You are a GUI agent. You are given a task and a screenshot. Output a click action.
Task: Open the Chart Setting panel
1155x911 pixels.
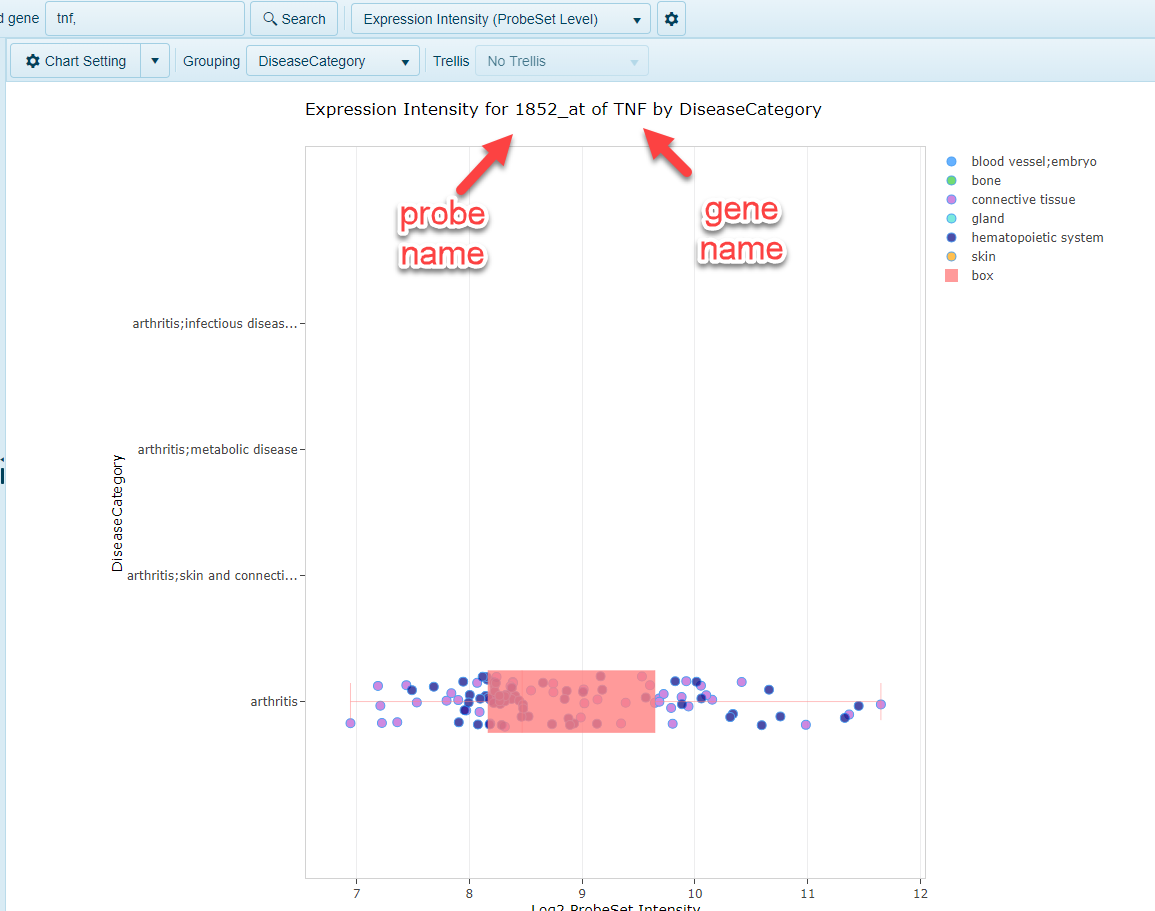tap(80, 60)
